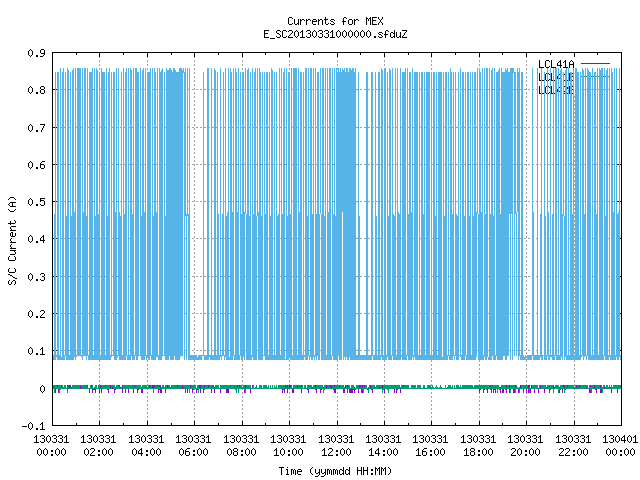Image resolution: width=640 pixels, height=480 pixels.
Task: Select the "E_SC20130331000000.sfduZ" file name subtitle
Action: point(335,34)
